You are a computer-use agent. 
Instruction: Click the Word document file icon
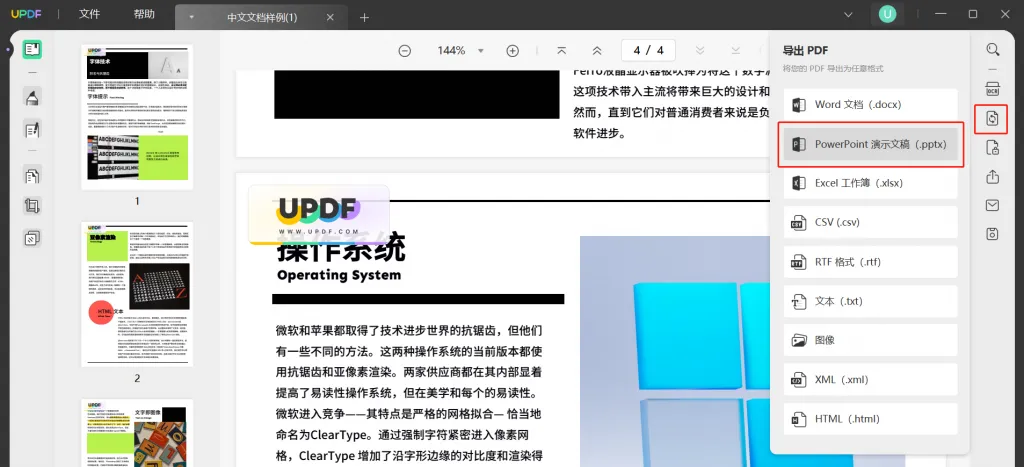pos(799,105)
